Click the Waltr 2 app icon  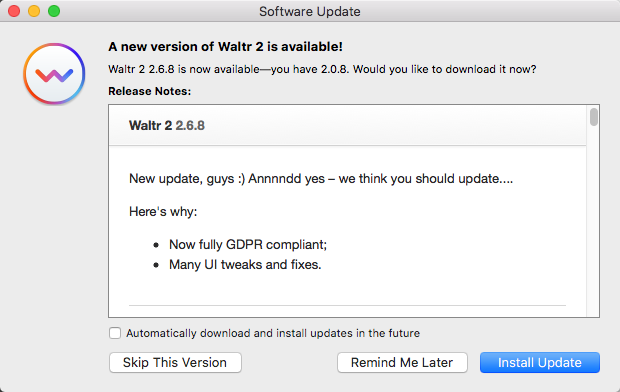(54, 74)
